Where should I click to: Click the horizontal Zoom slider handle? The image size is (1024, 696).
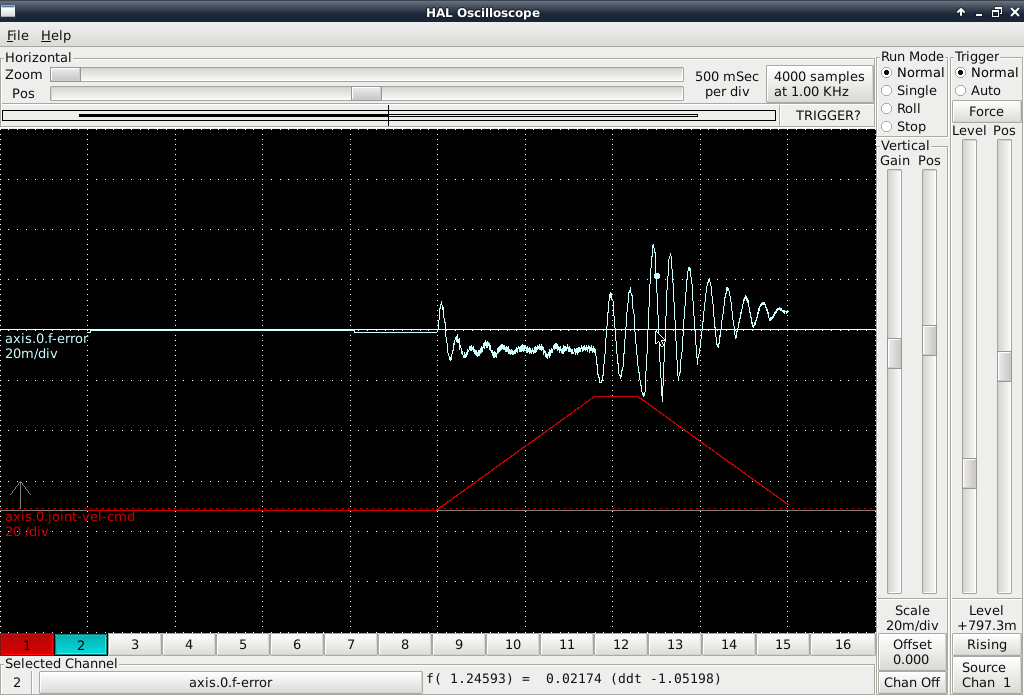coord(66,75)
